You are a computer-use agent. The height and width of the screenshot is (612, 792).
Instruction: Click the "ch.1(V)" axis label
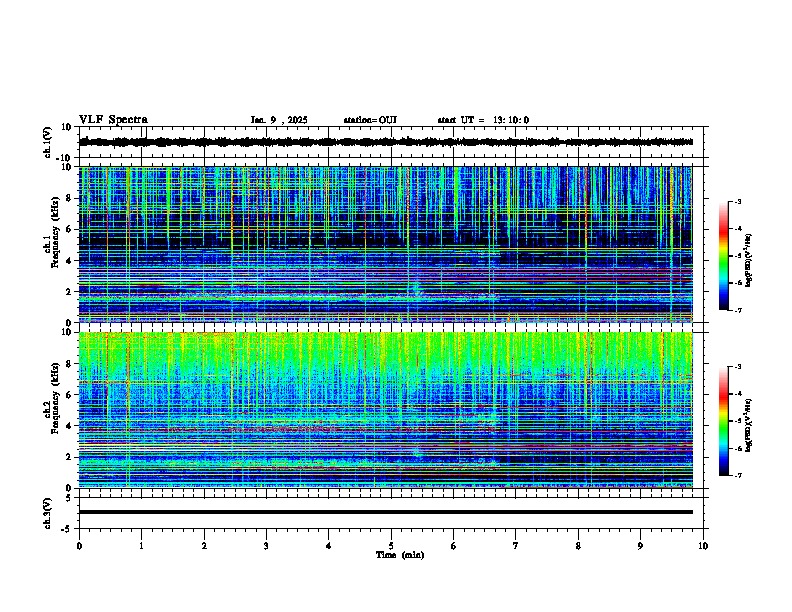(x=48, y=142)
